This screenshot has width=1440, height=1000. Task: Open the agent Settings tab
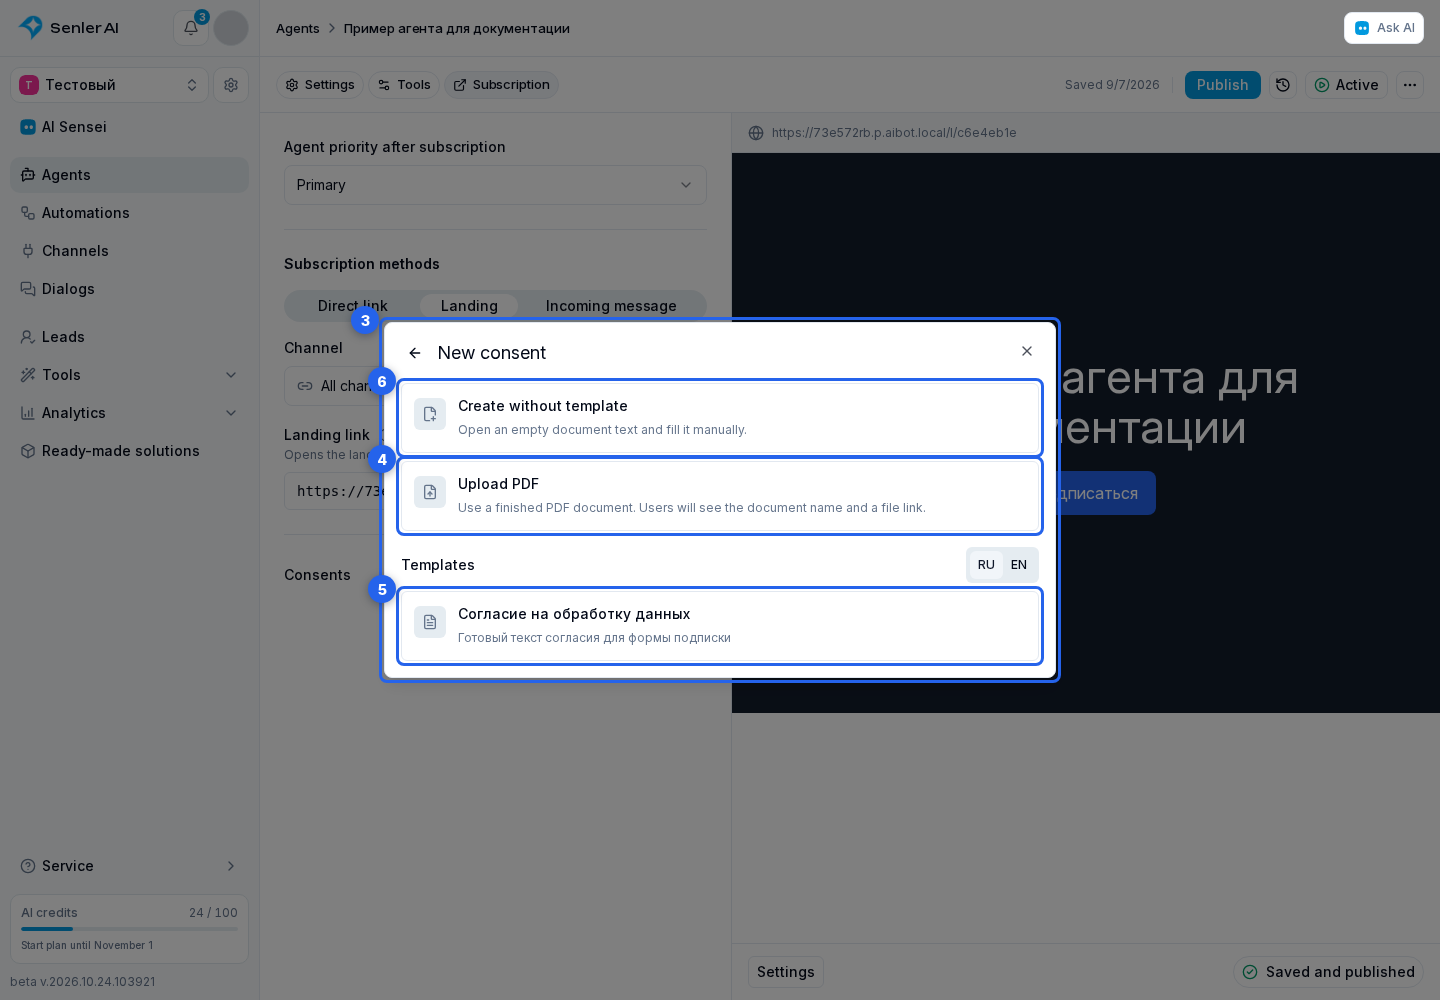tap(320, 85)
